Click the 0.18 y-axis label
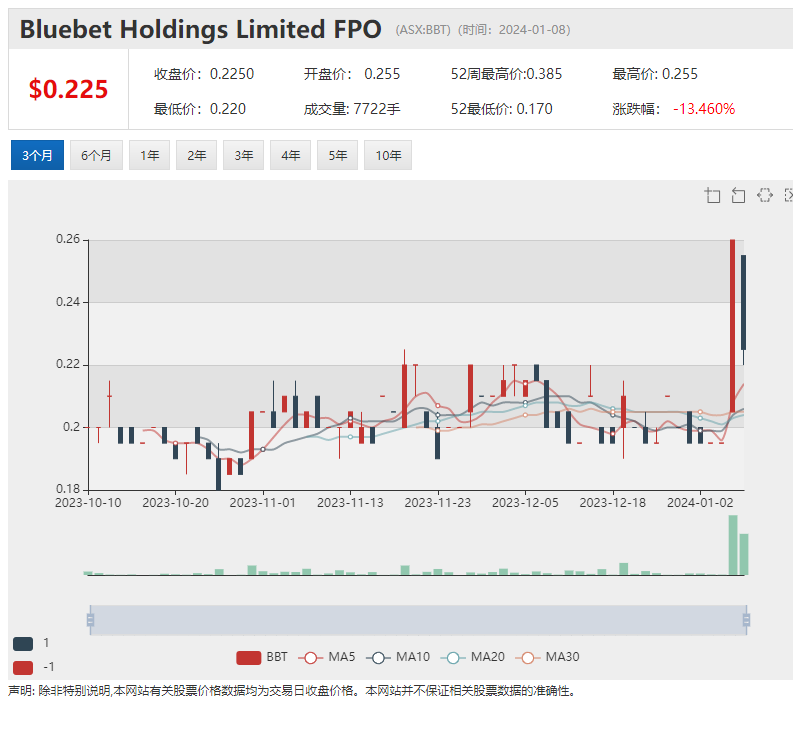The height and width of the screenshot is (737, 805). coord(68,489)
